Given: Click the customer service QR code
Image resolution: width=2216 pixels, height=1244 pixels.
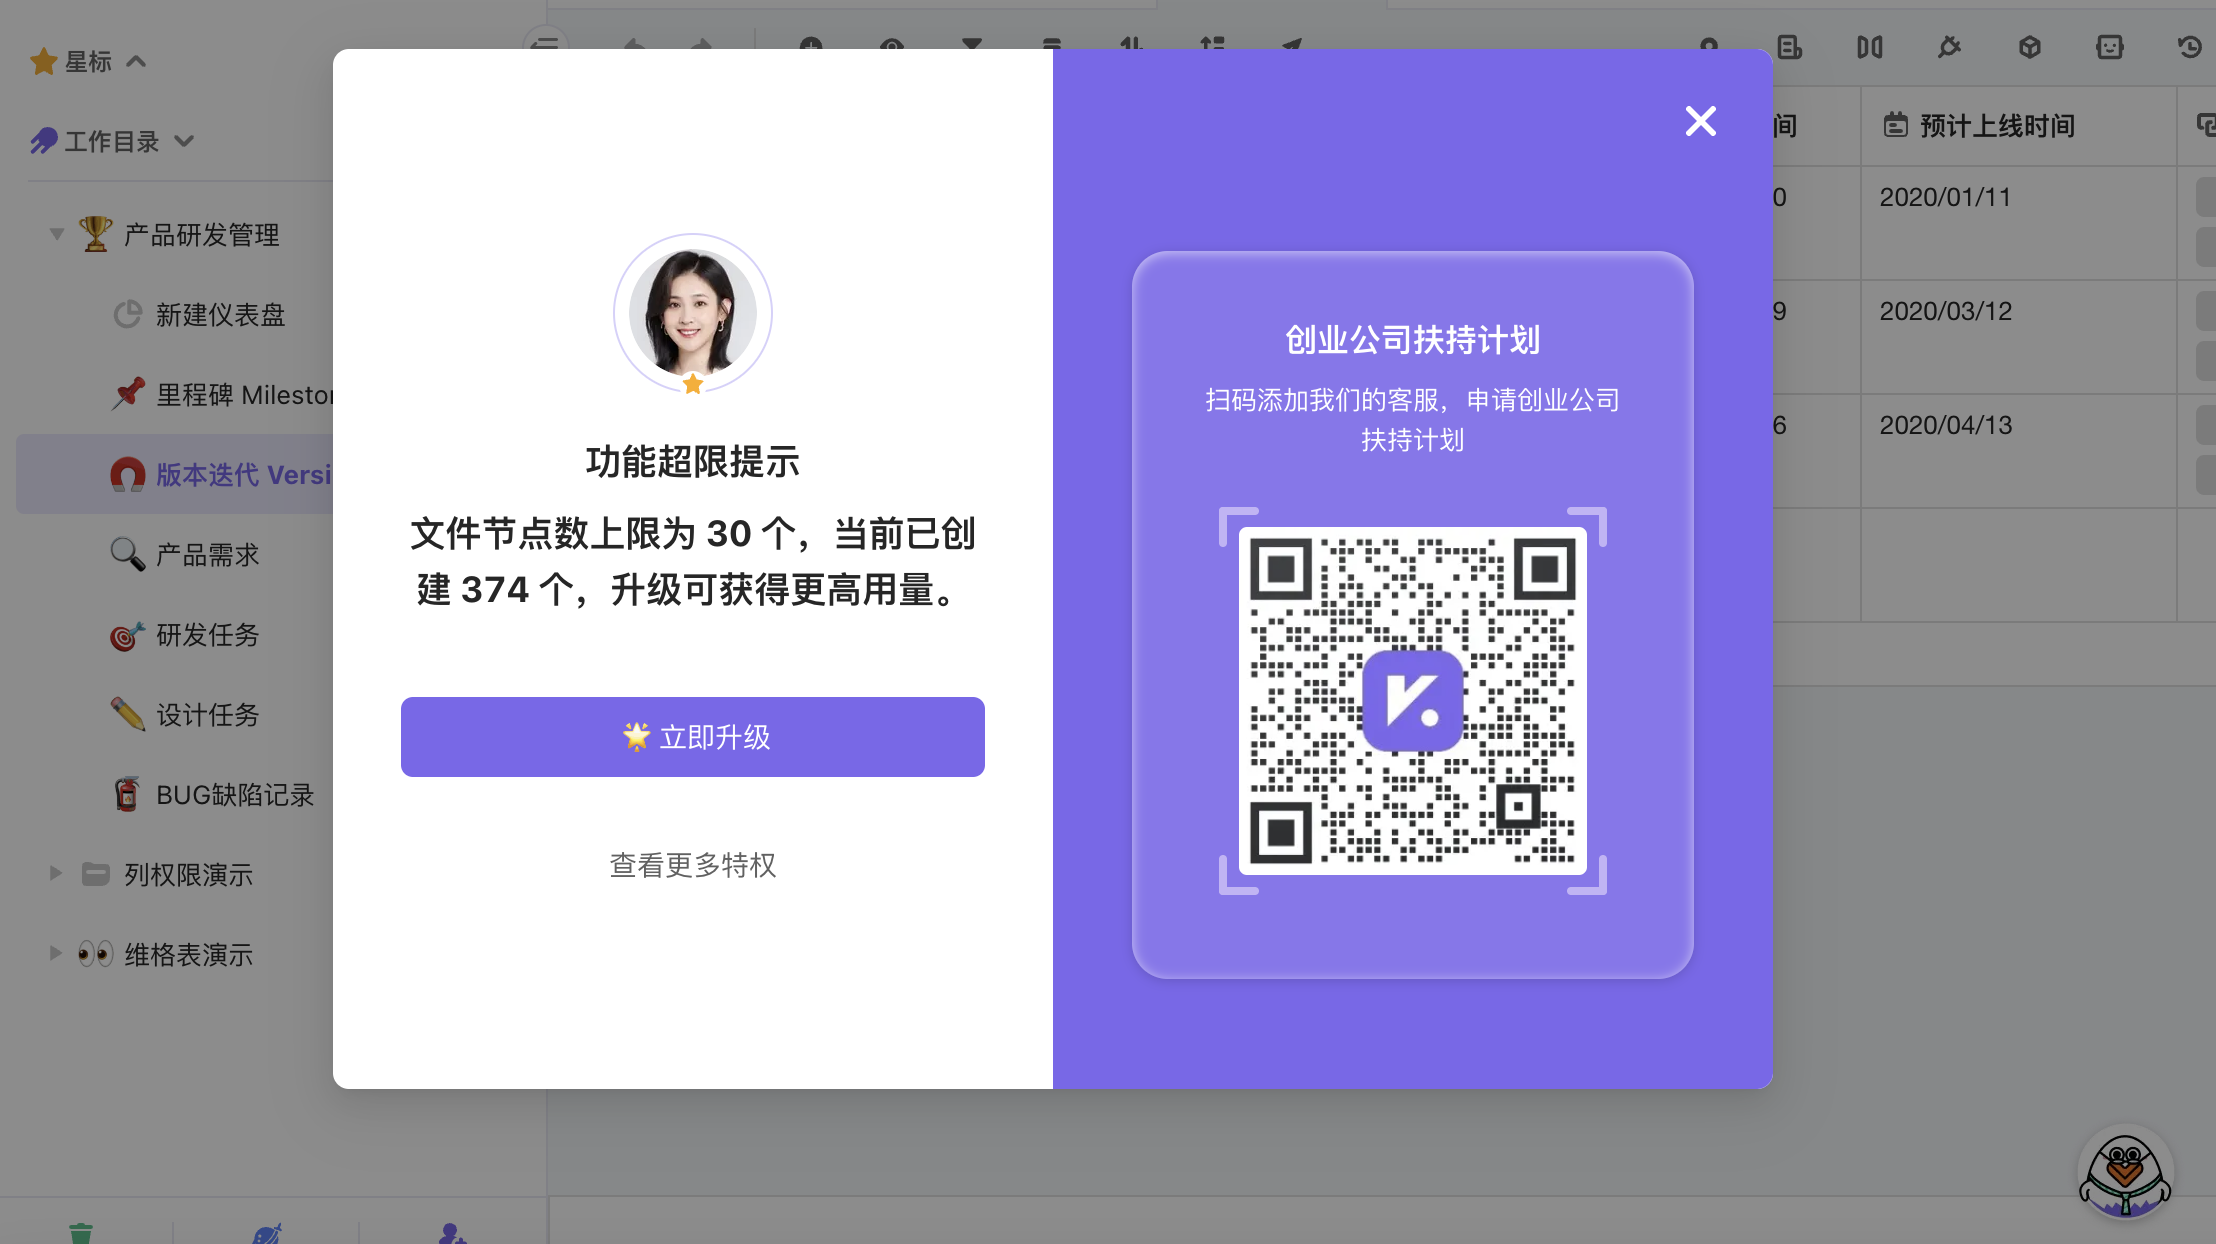Looking at the screenshot, I should 1412,700.
